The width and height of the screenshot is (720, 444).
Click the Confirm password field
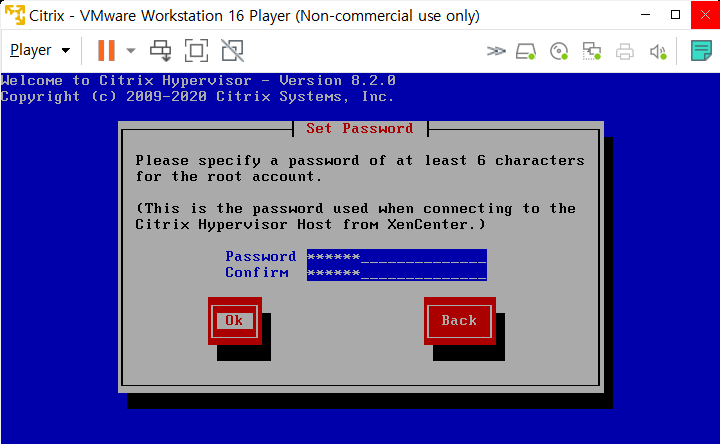tap(397, 273)
